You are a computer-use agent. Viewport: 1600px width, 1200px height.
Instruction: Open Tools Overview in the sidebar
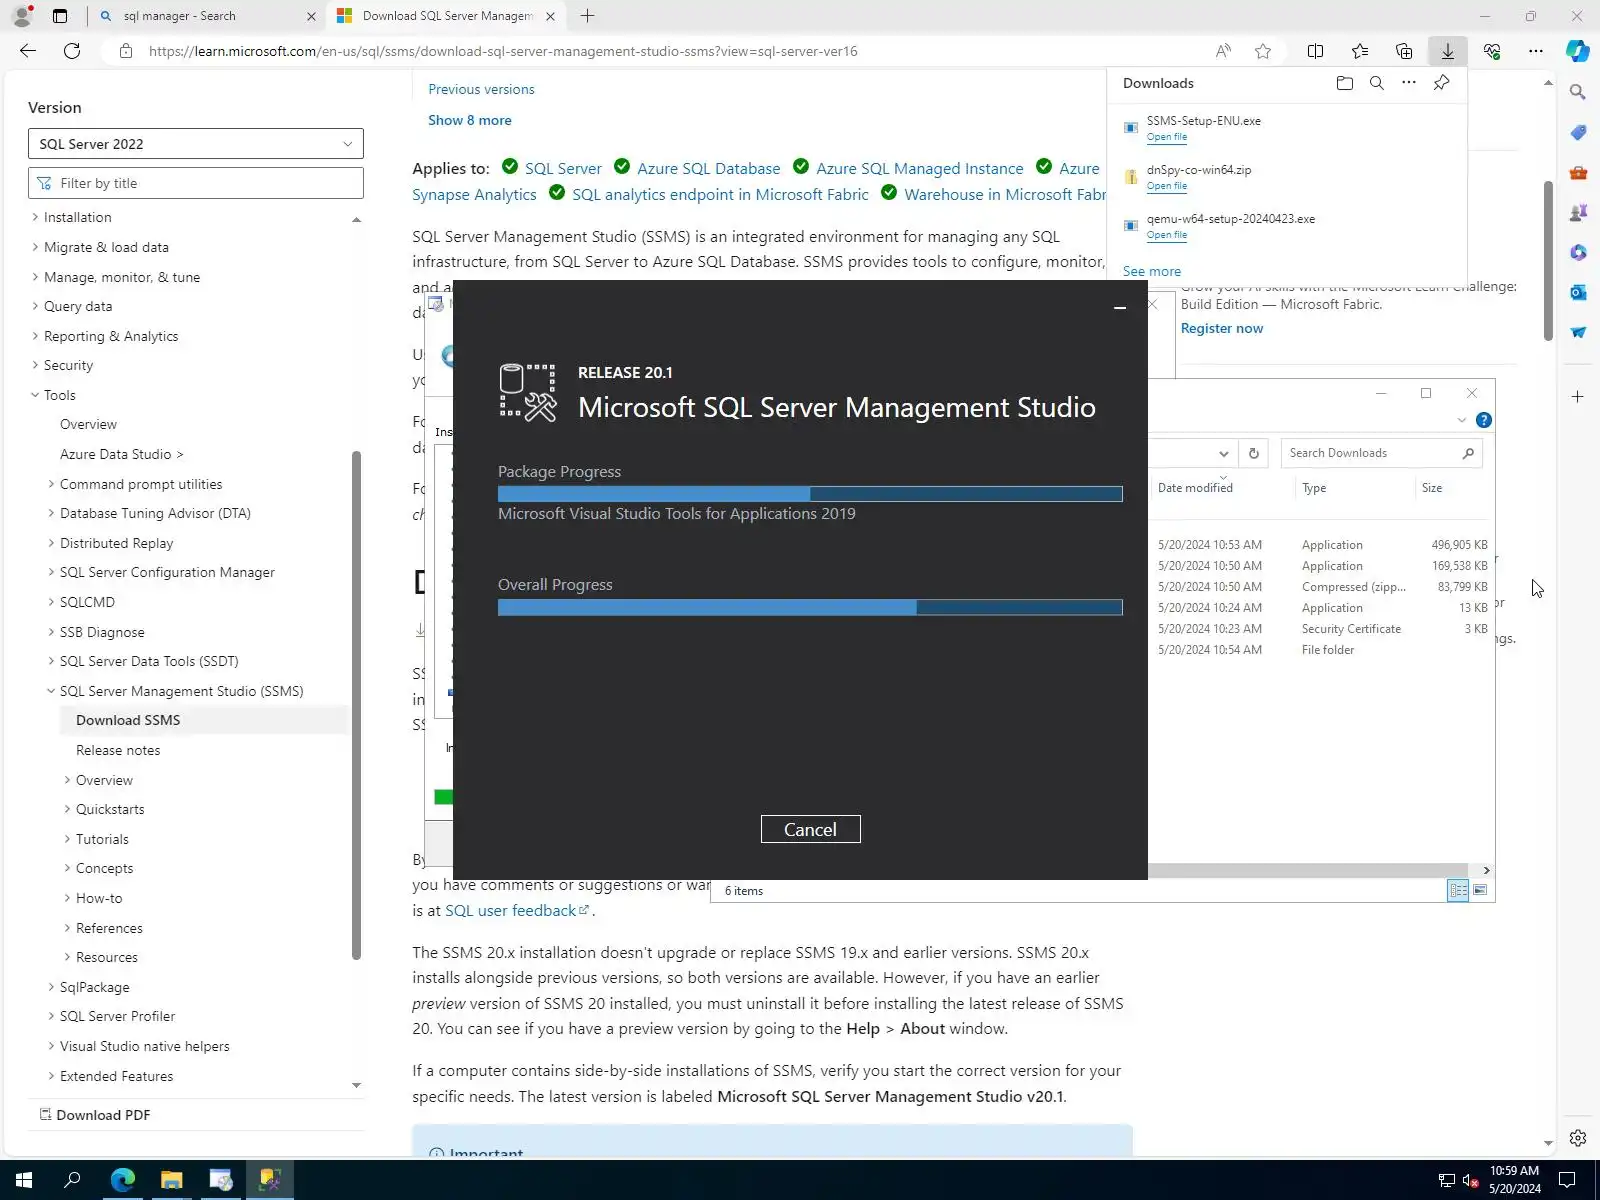tap(88, 424)
